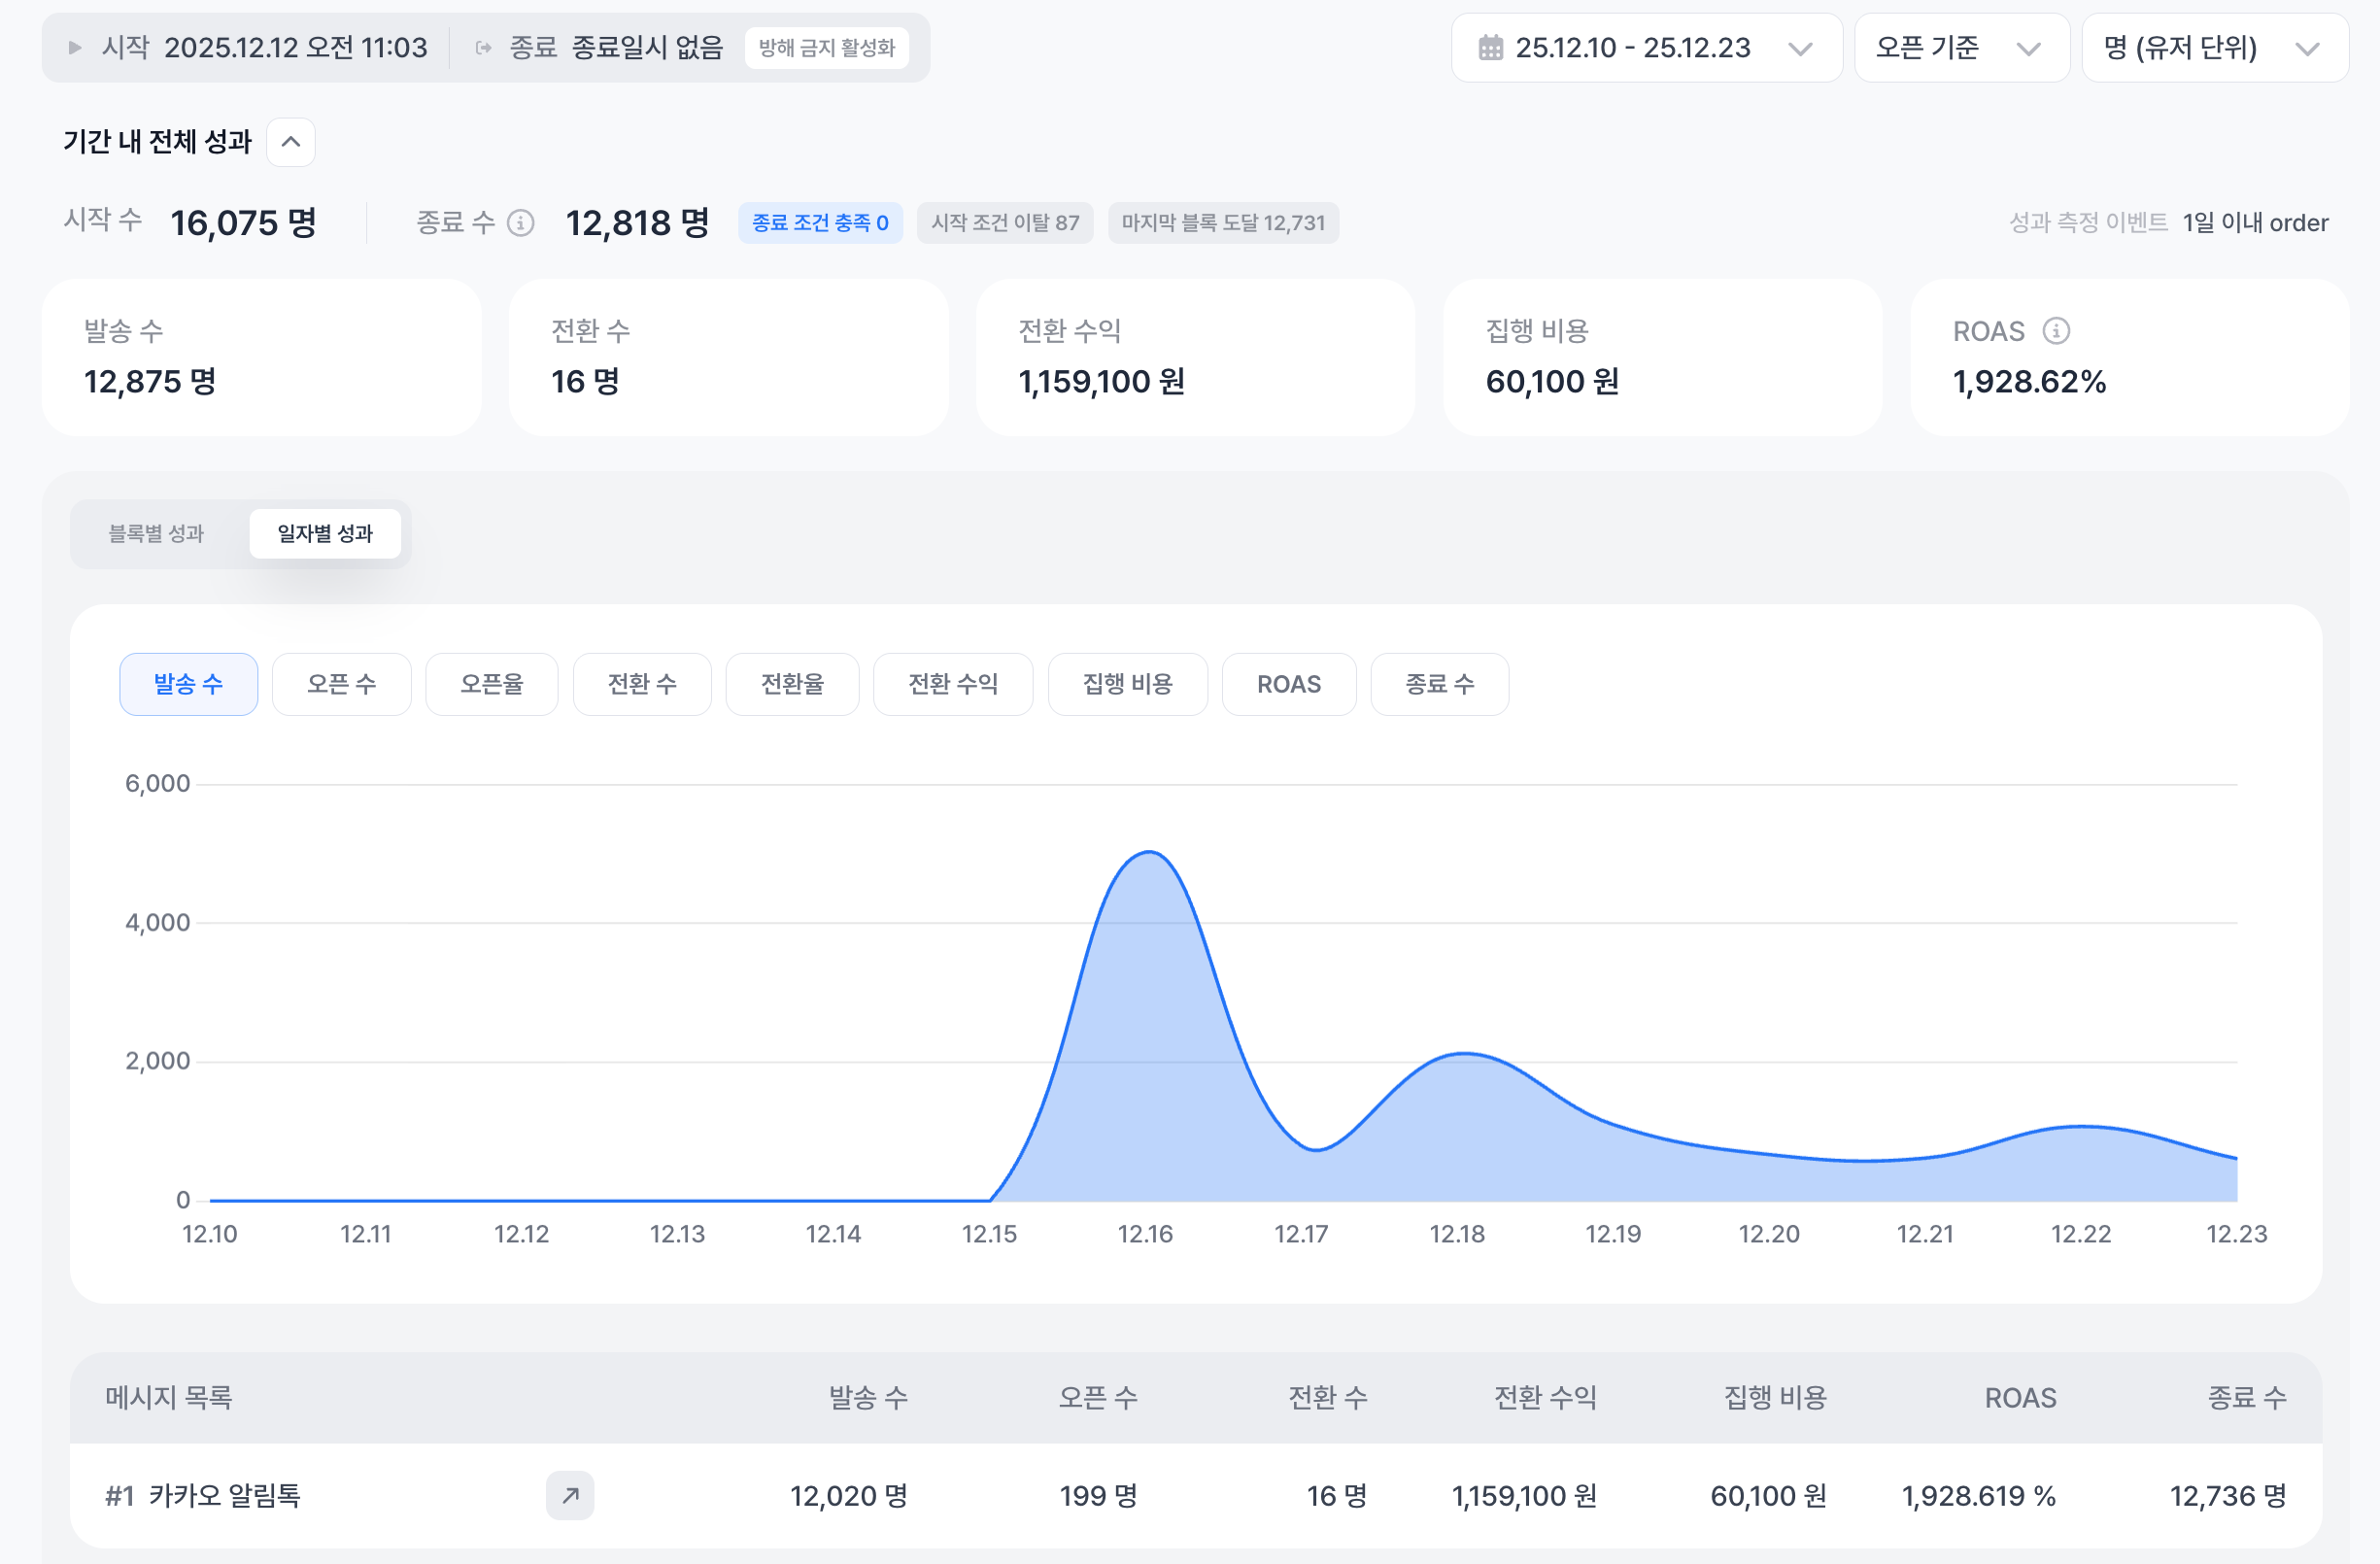The image size is (2380, 1564).
Task: Select the 일자별 성과 tab
Action: click(325, 533)
